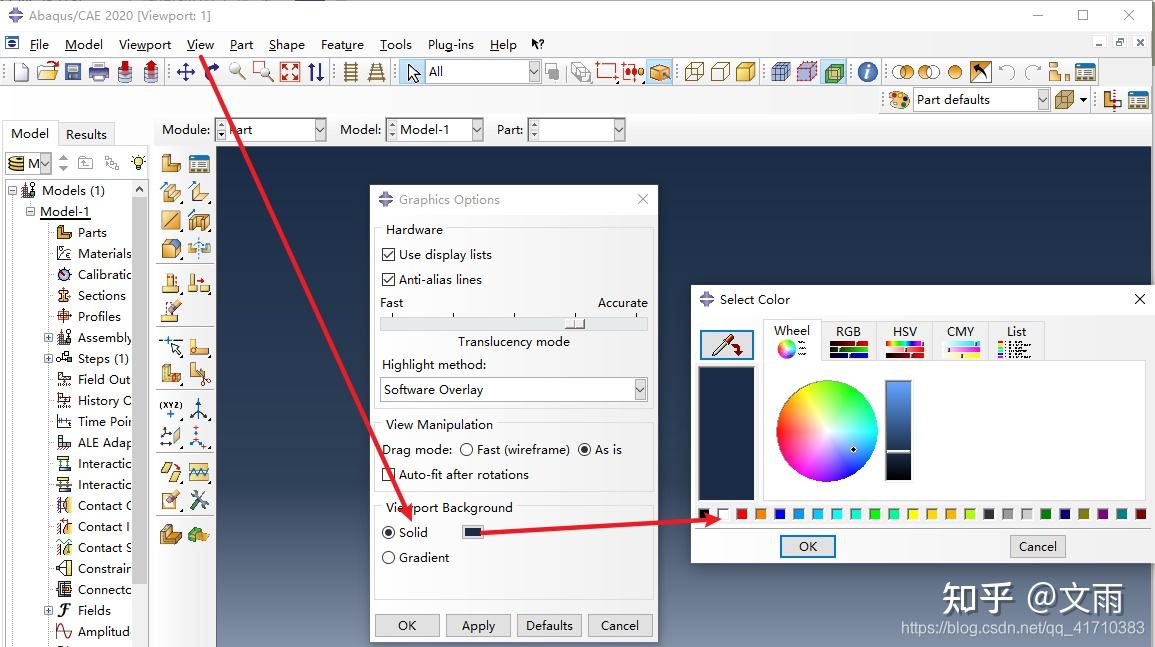Select Fast wireframe drag mode
This screenshot has width=1155, height=647.
[467, 449]
